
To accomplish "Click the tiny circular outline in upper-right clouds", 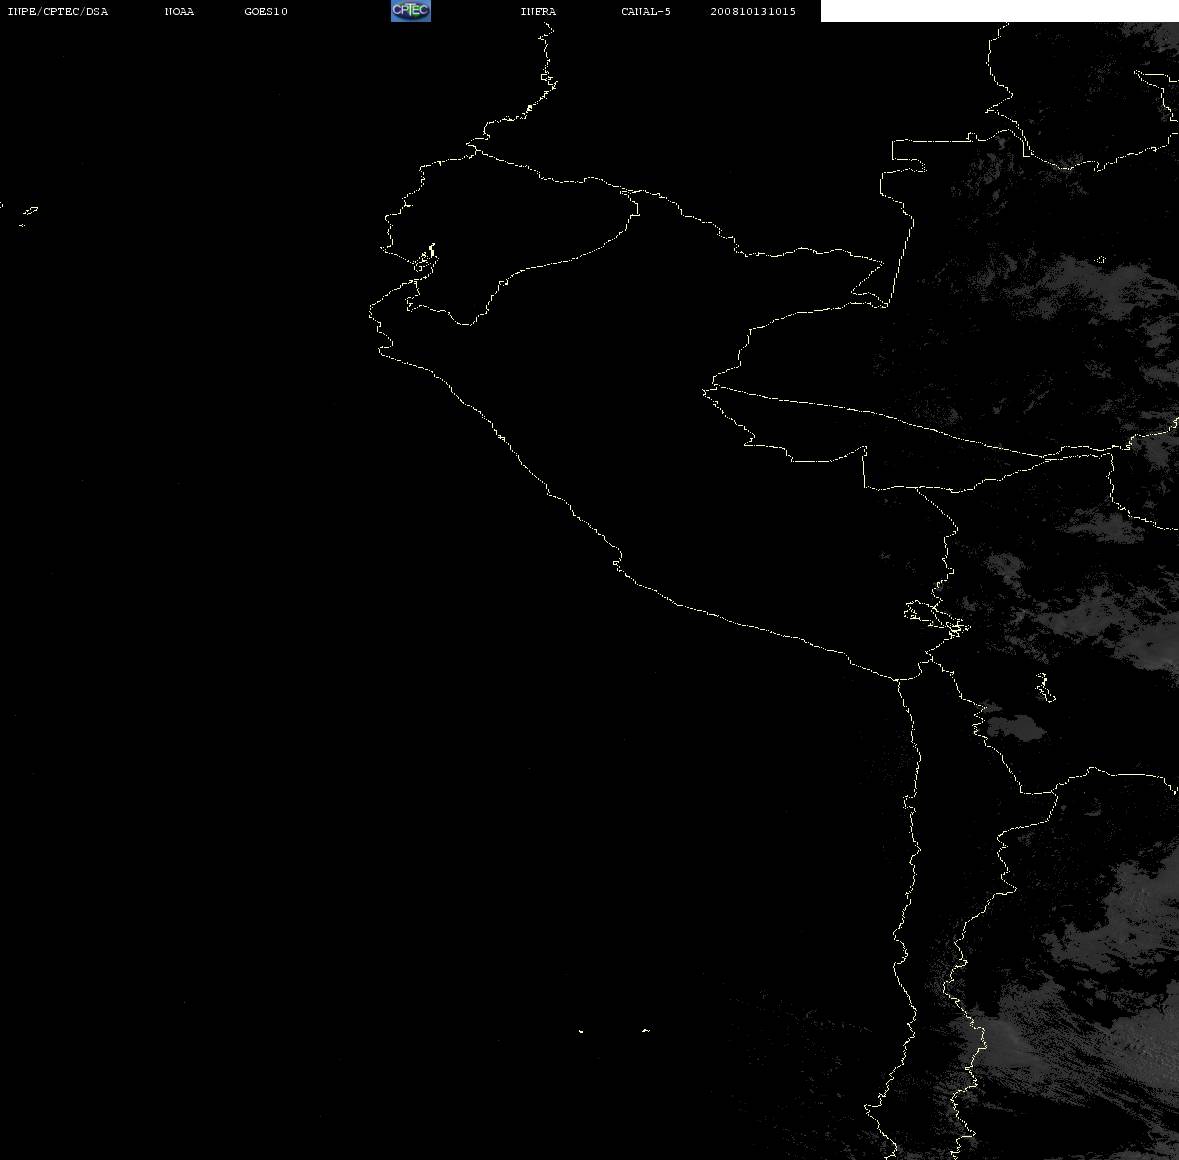I will point(1101,260).
